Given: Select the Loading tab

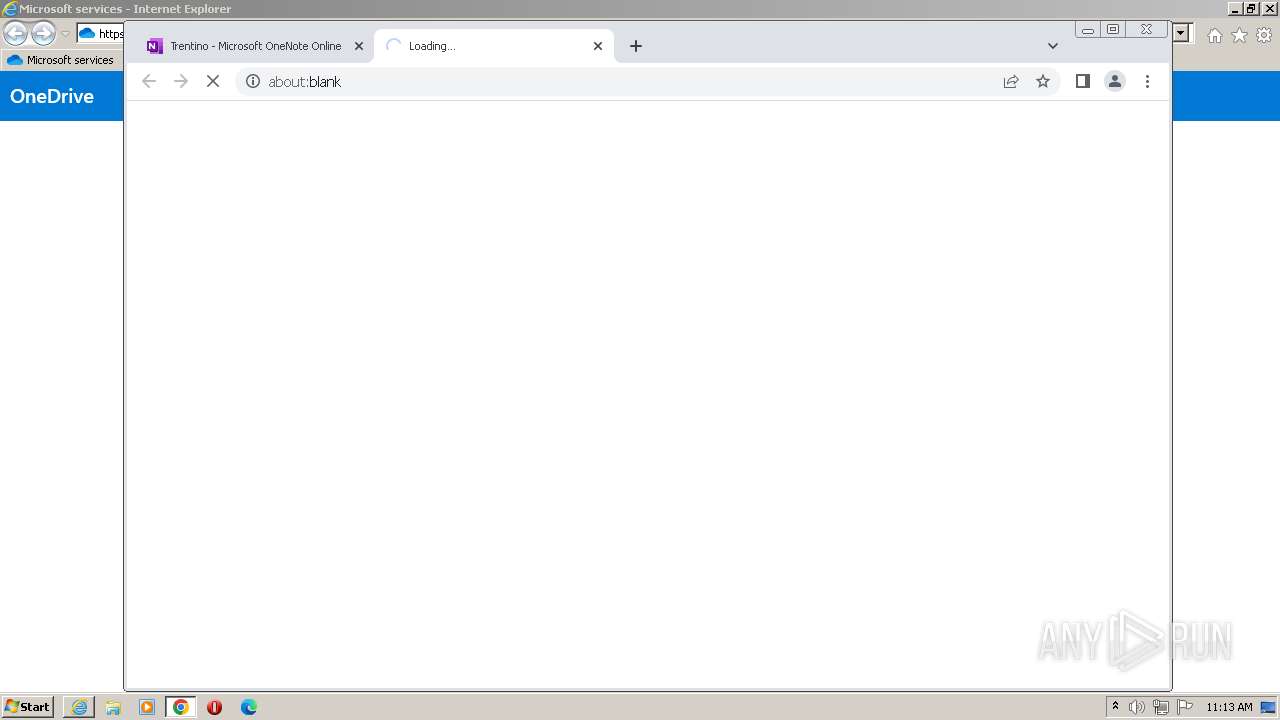Looking at the screenshot, I should tap(494, 46).
